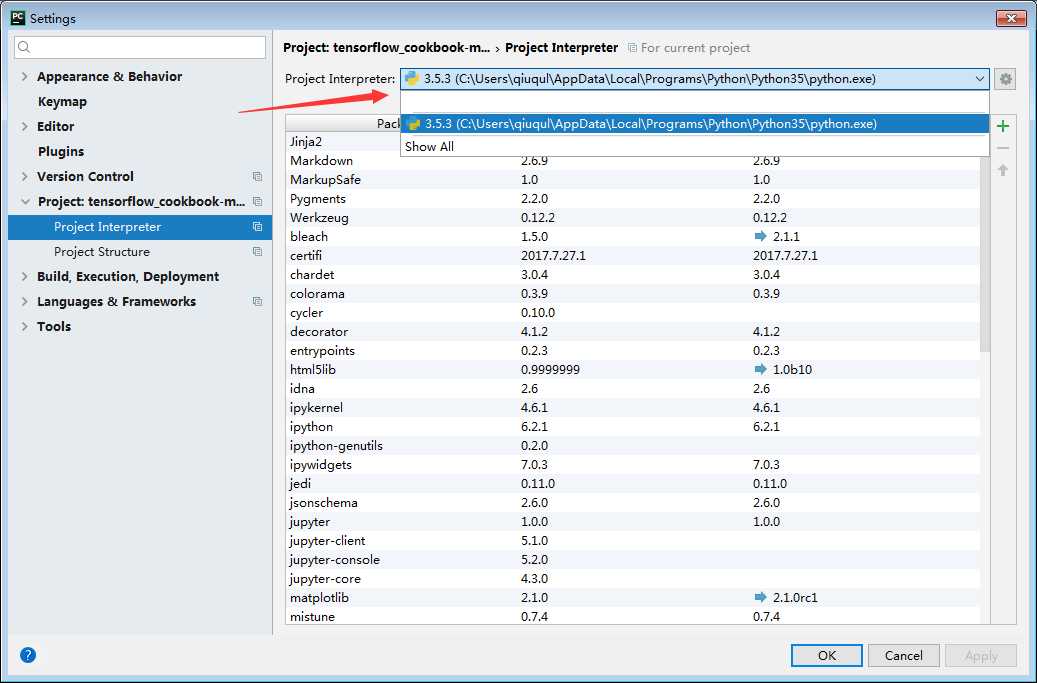Click the green plus install package icon
Image resolution: width=1037 pixels, height=683 pixels.
(x=1003, y=126)
